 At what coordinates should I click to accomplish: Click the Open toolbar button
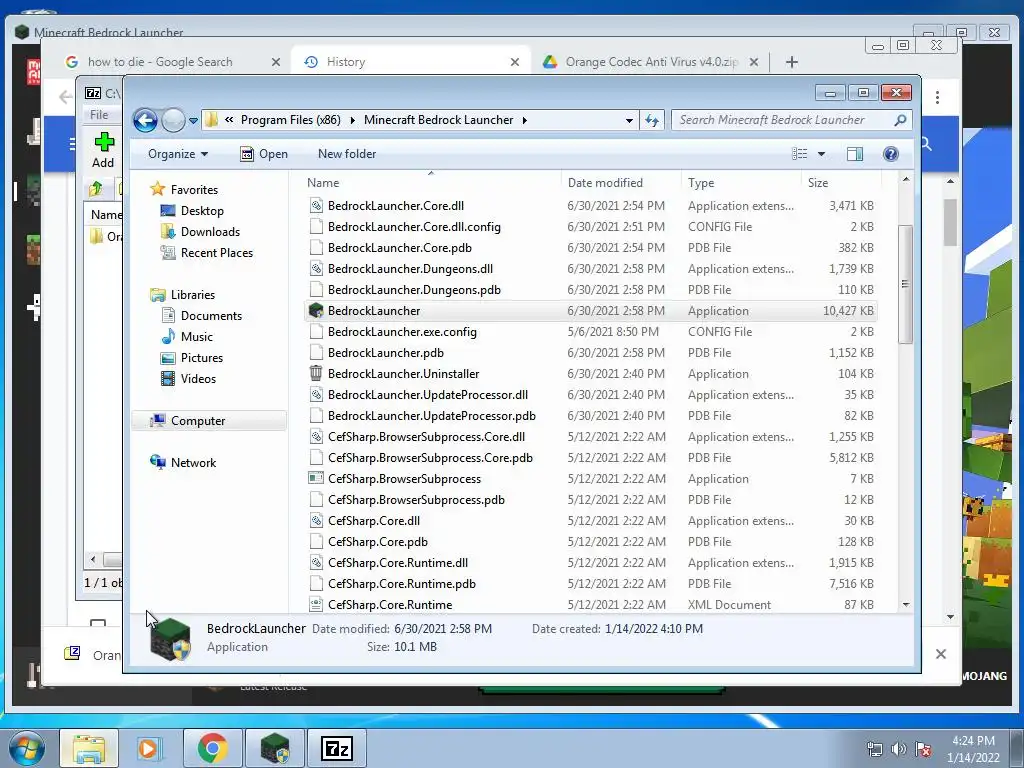[x=264, y=154]
